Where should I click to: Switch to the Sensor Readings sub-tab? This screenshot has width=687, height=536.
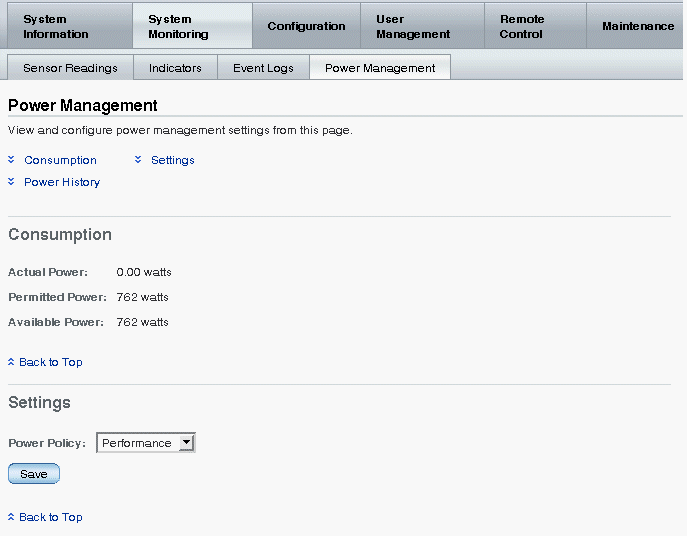[x=70, y=68]
